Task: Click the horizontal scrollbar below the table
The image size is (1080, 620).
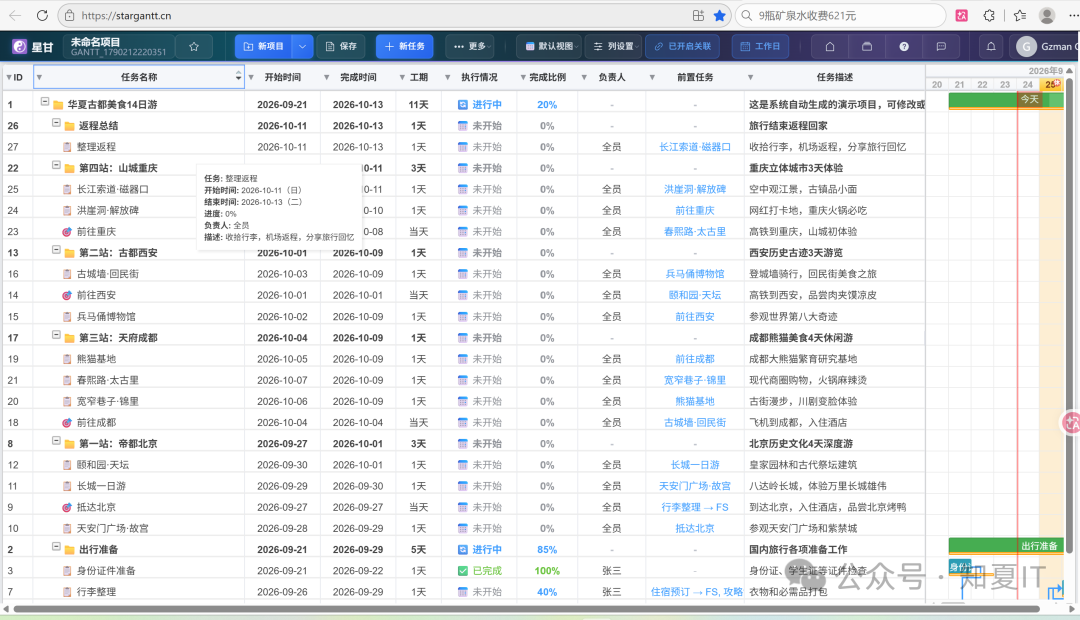Action: [x=526, y=609]
